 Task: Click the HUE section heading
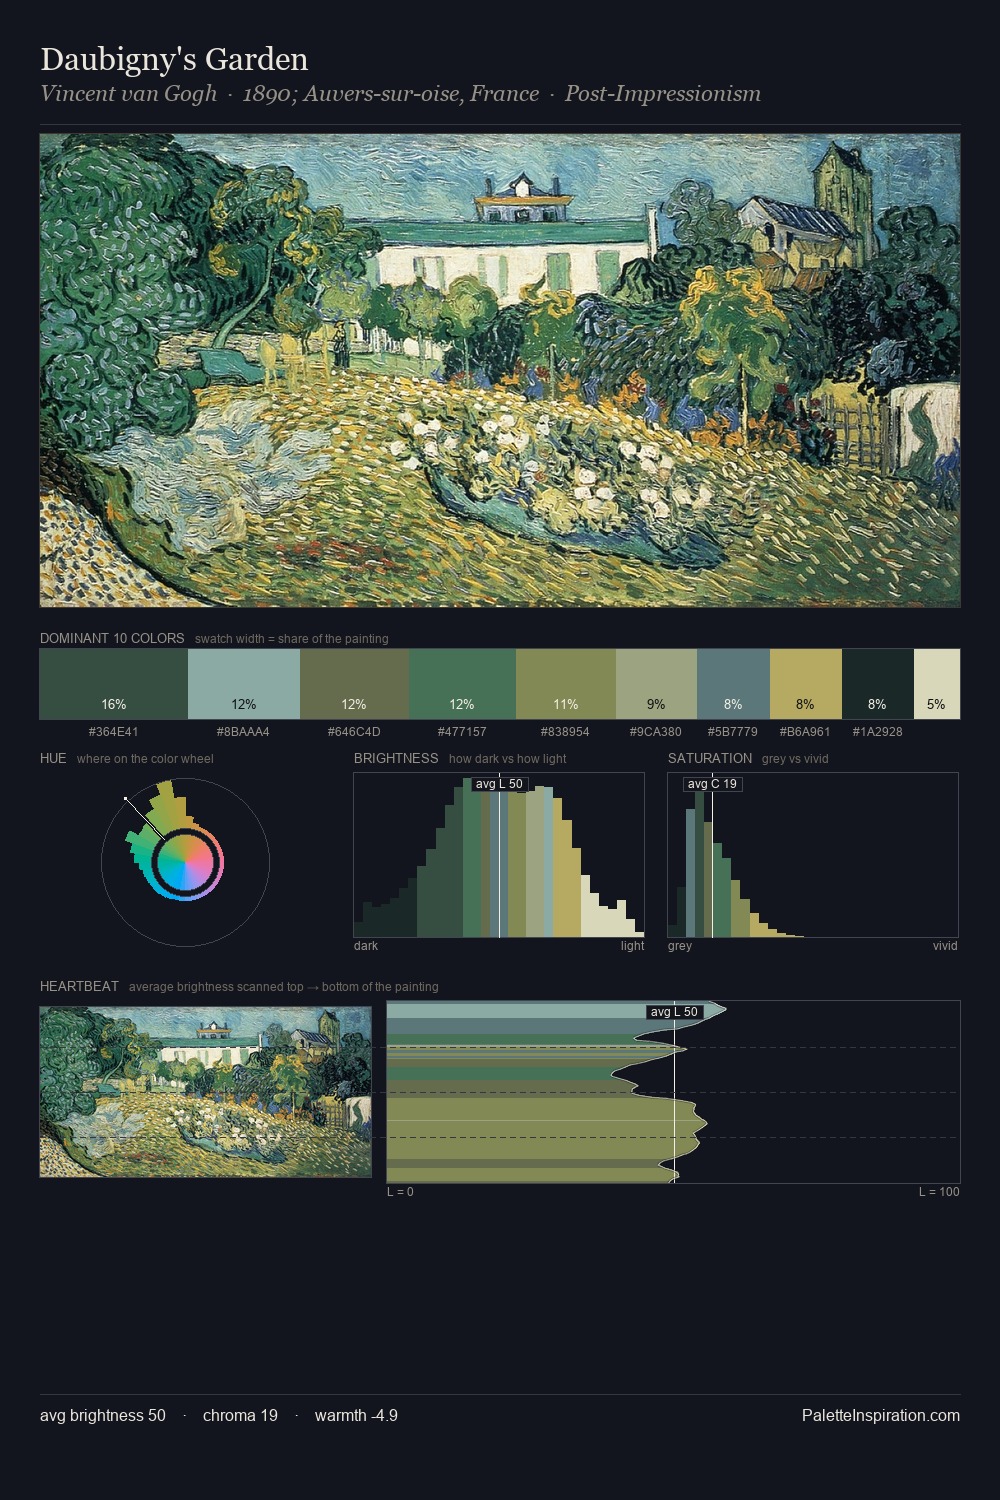click(x=53, y=758)
